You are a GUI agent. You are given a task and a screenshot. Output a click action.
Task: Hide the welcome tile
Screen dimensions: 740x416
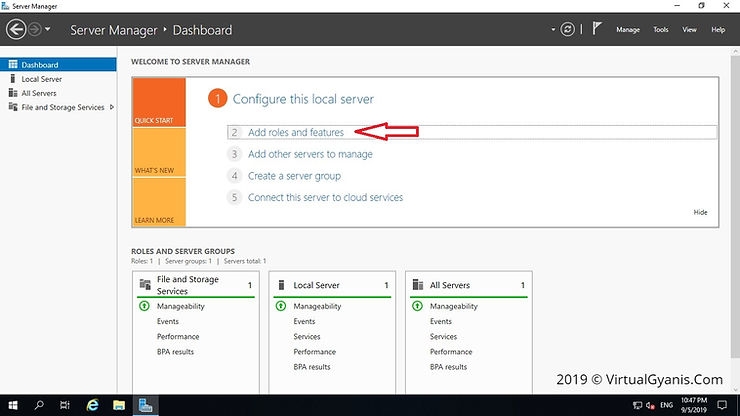tap(700, 212)
